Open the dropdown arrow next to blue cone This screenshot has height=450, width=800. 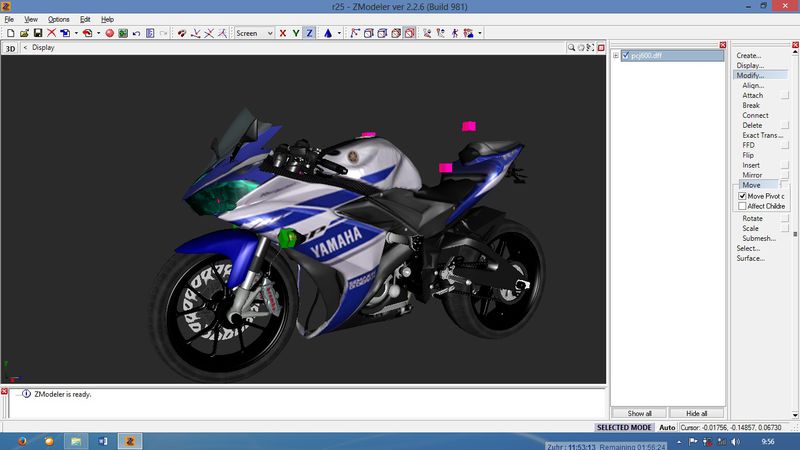[339, 33]
